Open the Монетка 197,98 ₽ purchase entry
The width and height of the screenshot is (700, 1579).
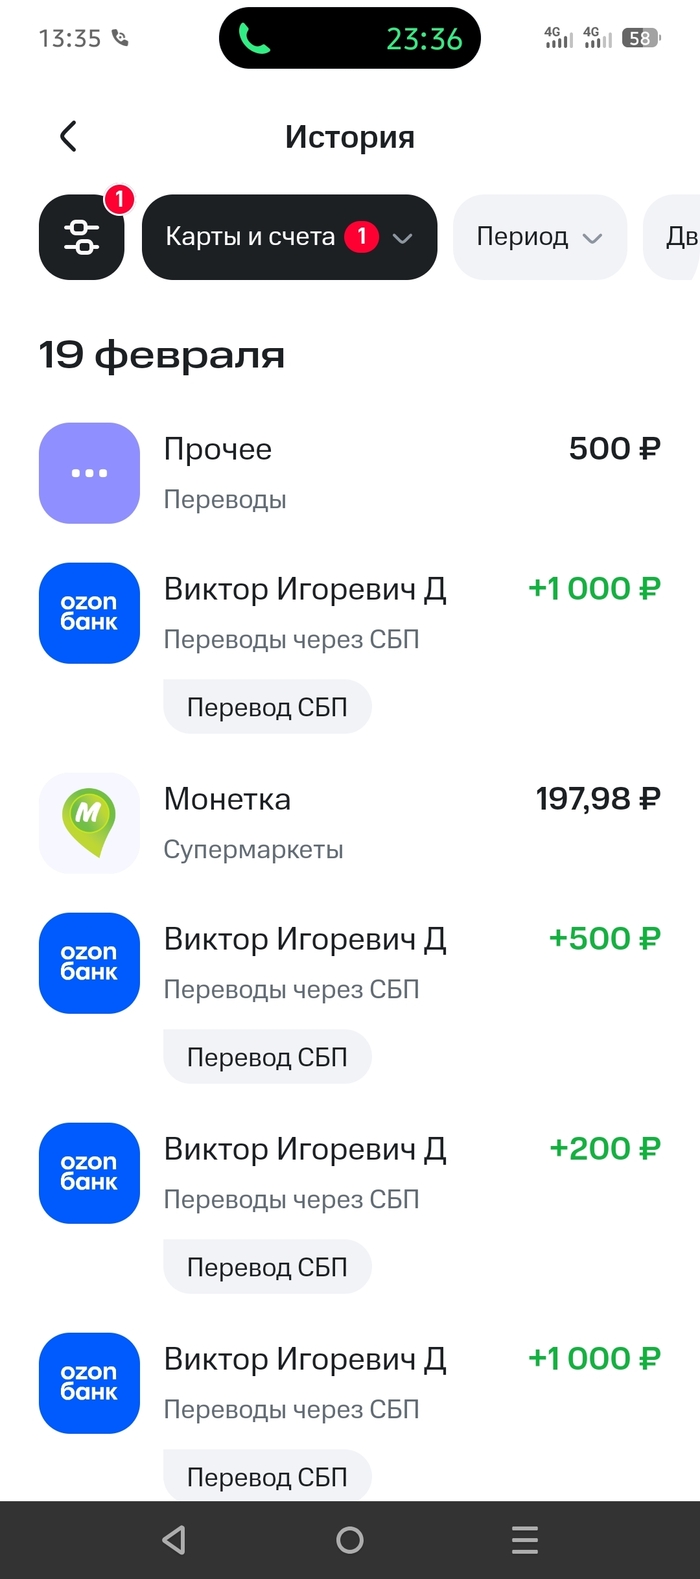(350, 823)
